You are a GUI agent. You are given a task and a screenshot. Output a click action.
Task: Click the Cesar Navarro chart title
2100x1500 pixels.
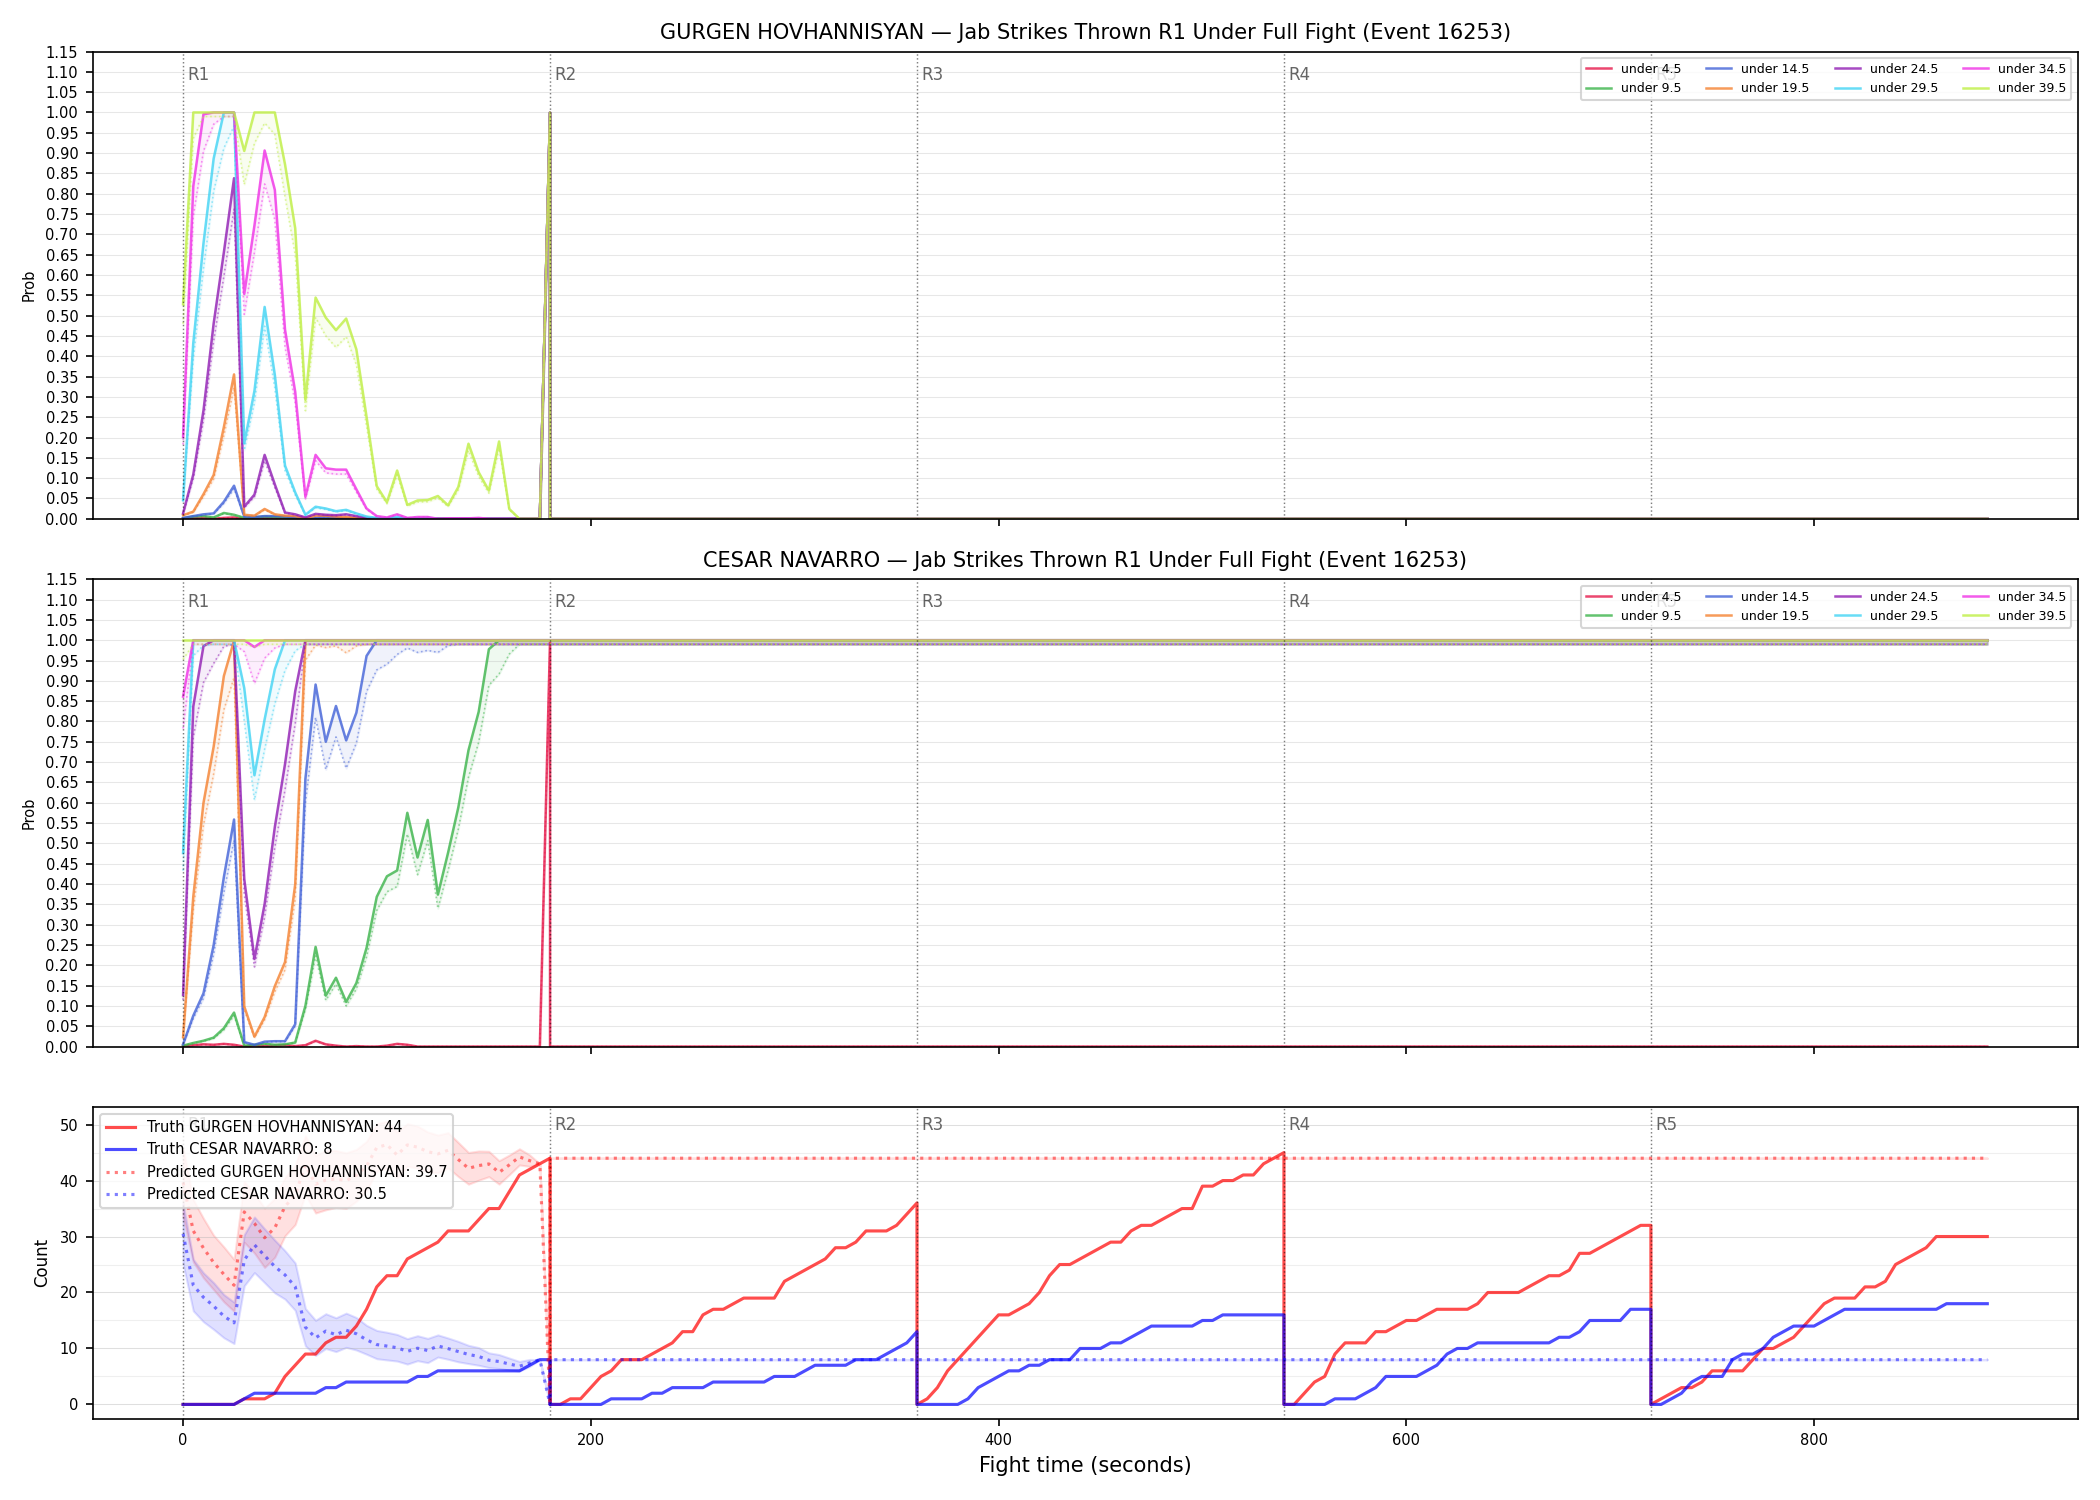(1085, 560)
